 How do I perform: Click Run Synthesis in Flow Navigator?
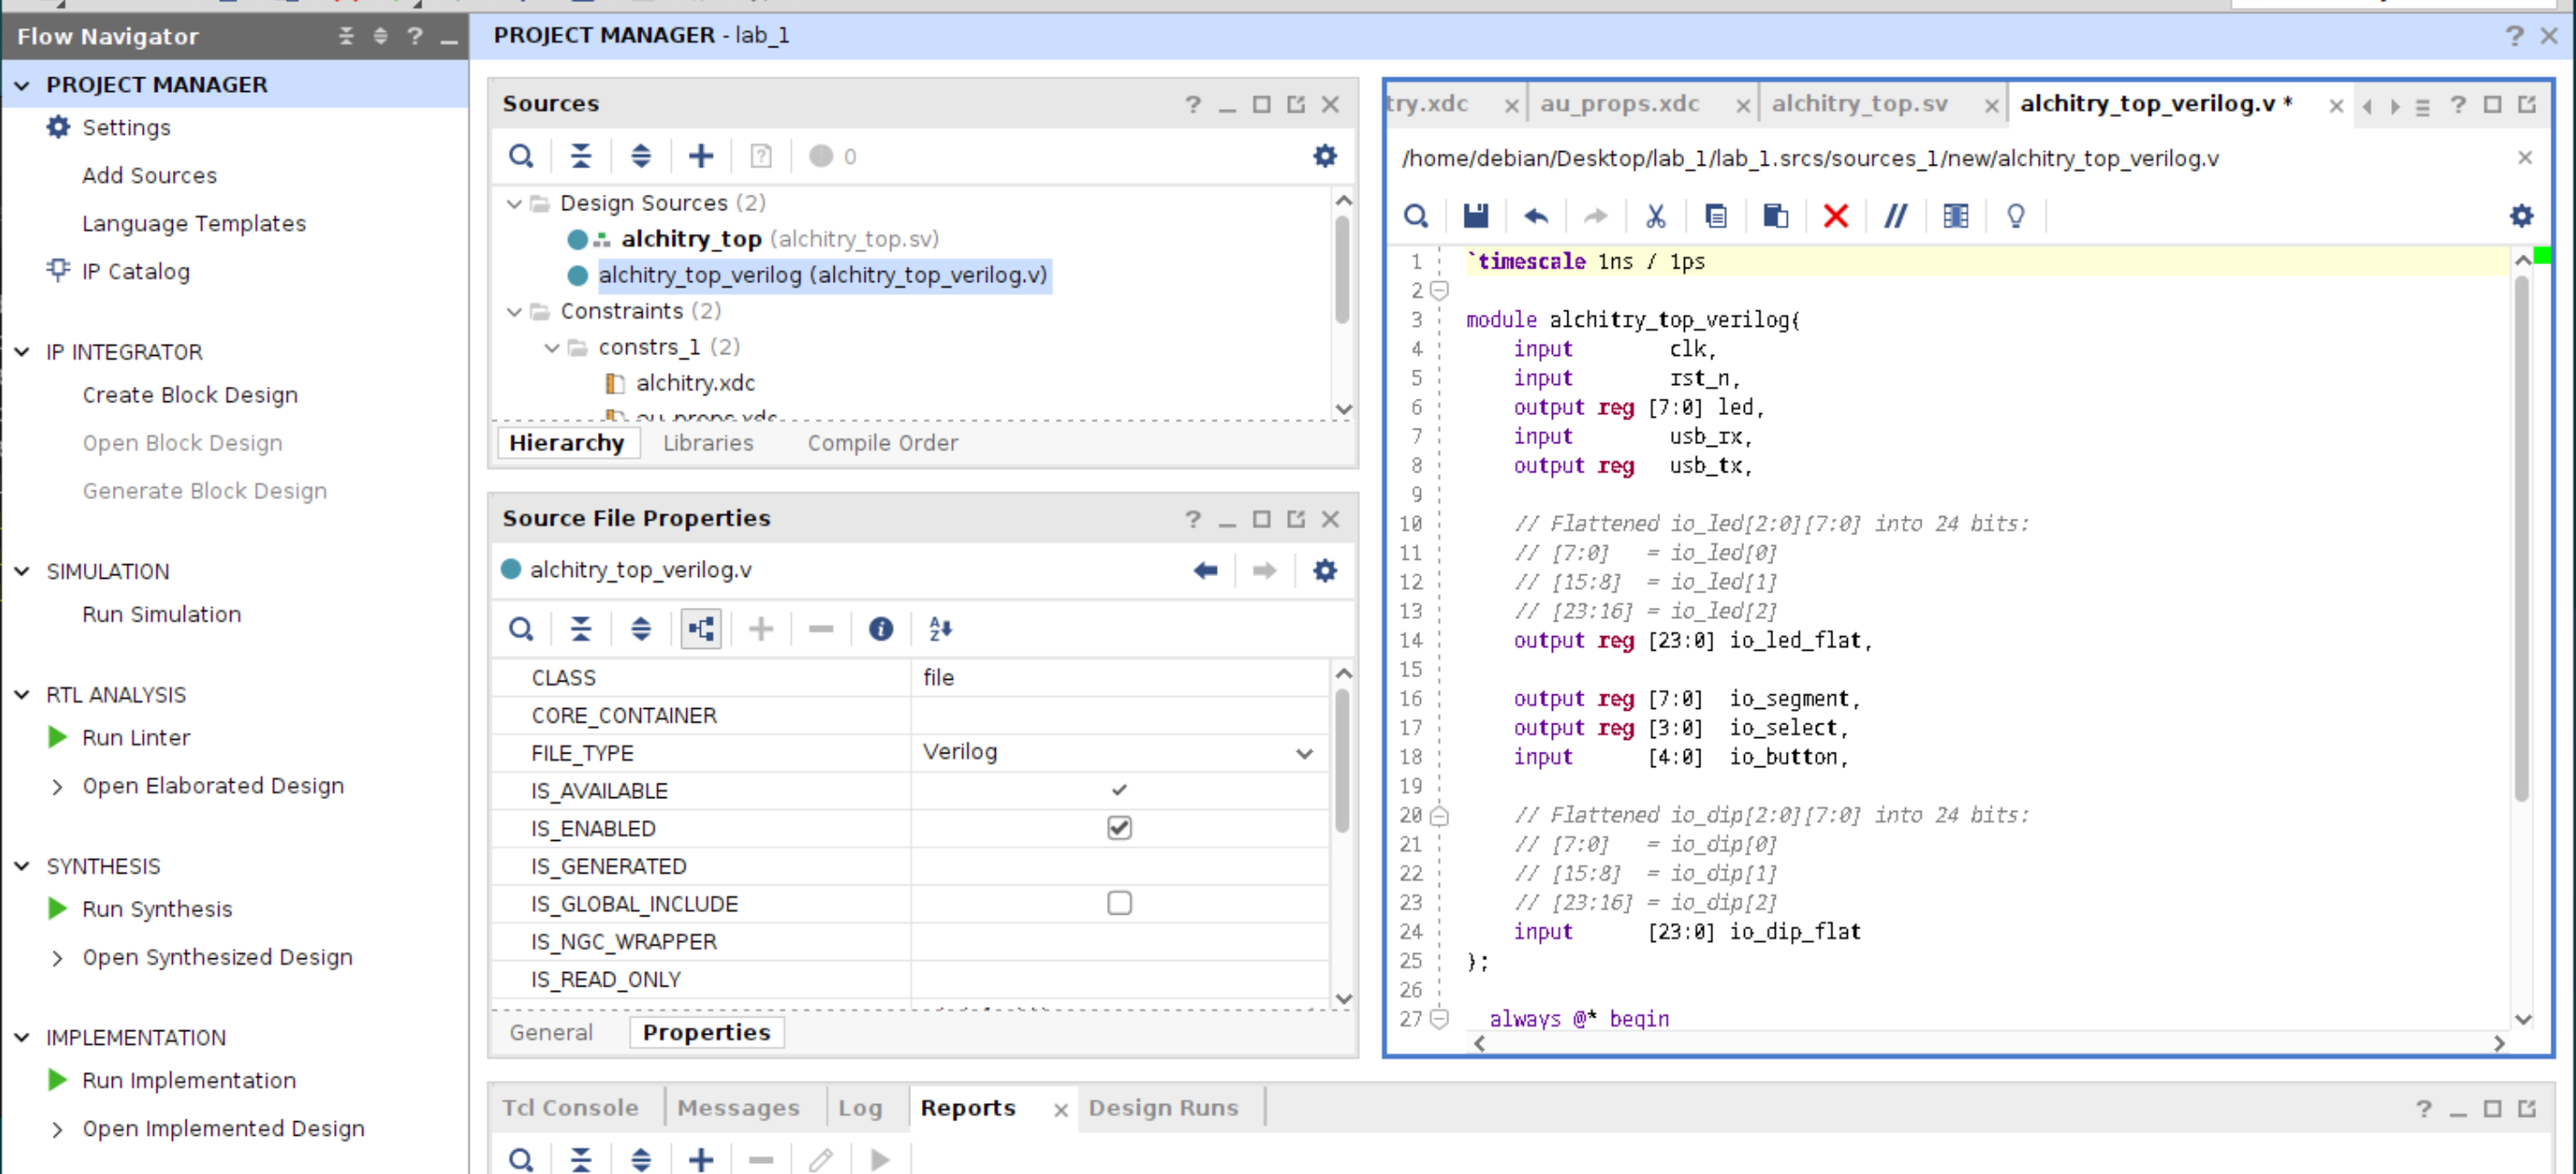point(157,909)
